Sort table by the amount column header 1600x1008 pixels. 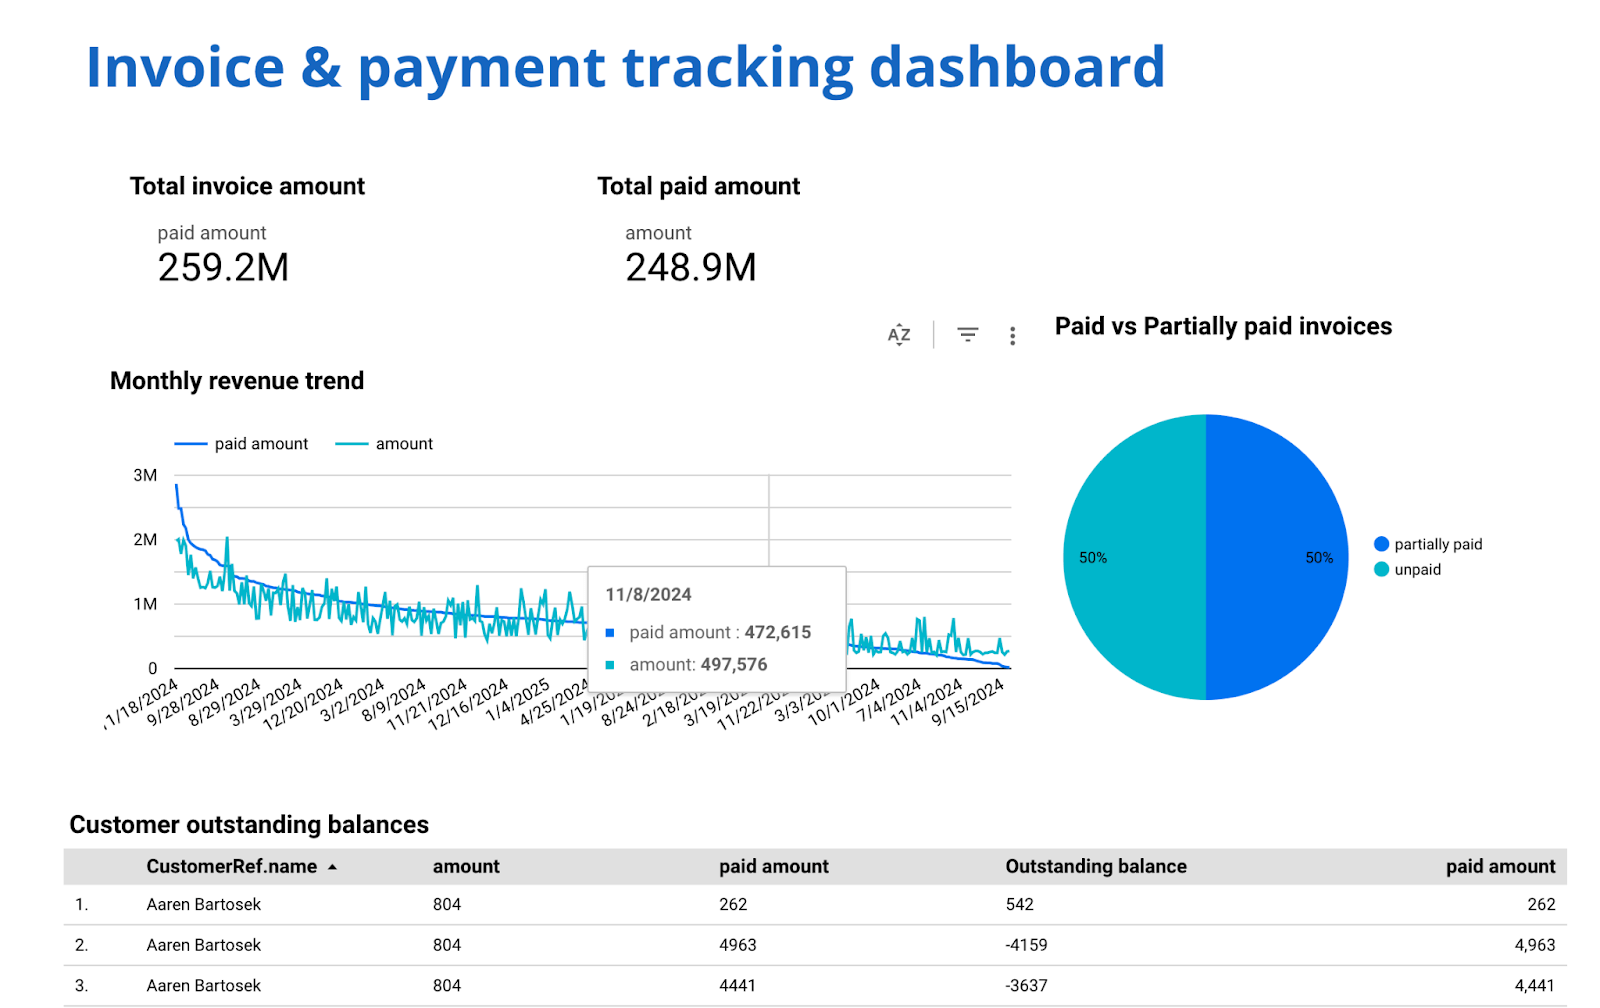[466, 867]
